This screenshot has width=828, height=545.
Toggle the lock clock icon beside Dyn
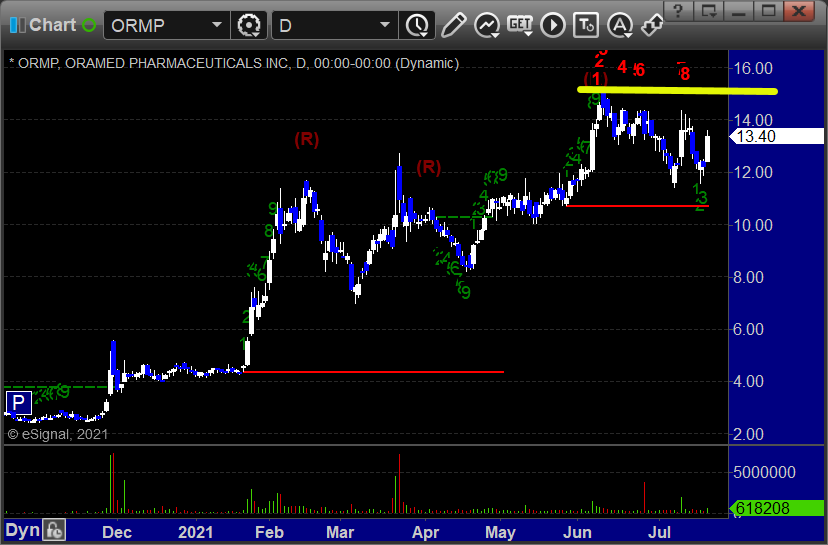coord(54,530)
